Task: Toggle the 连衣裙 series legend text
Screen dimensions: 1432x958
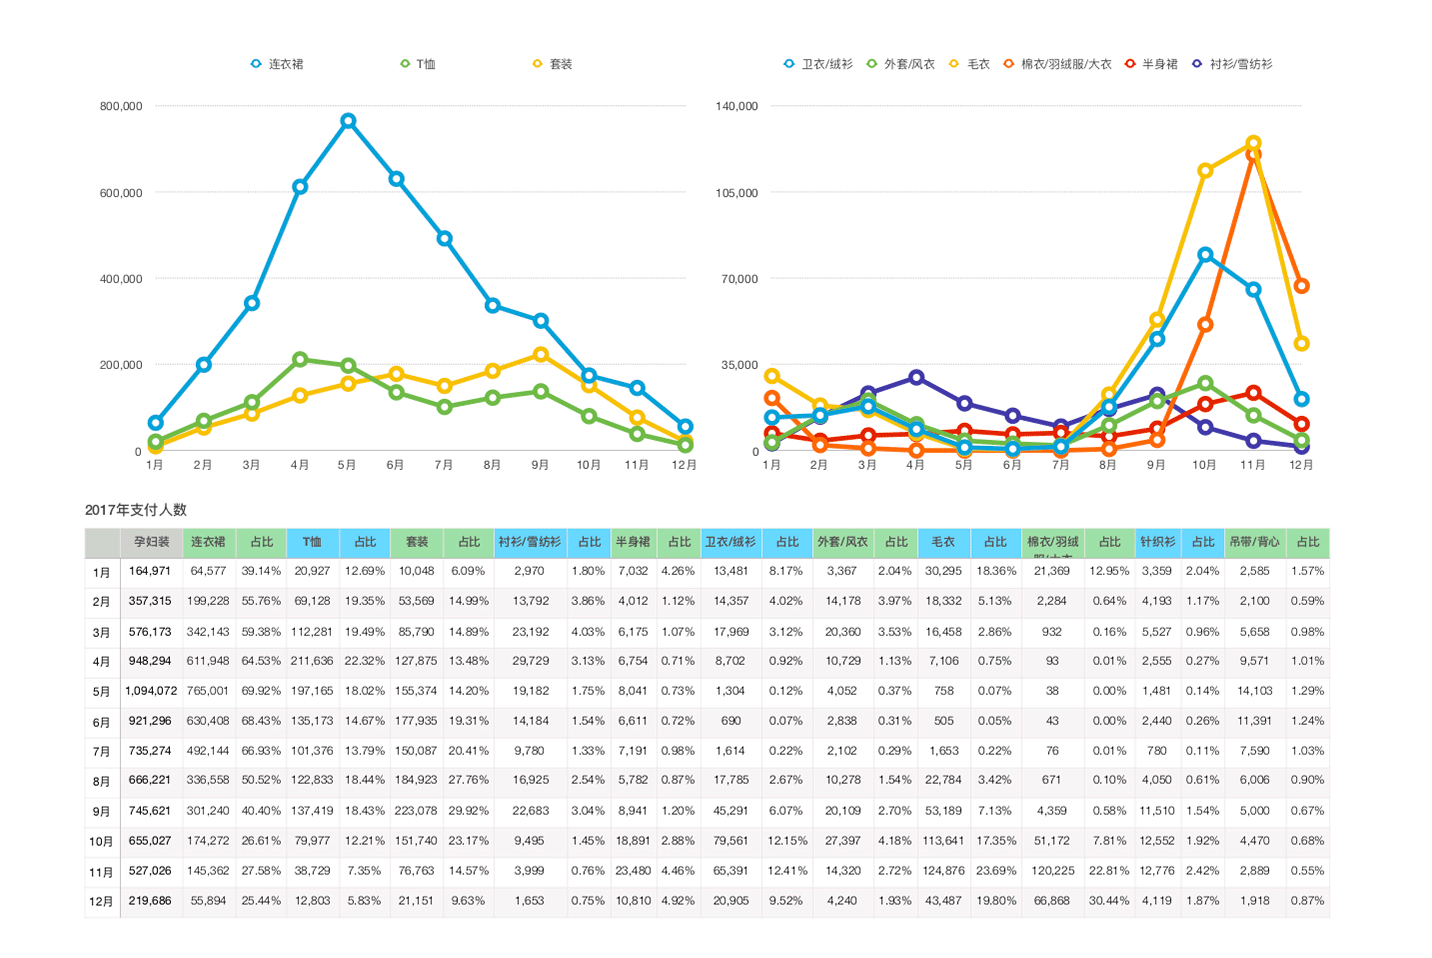Action: (286, 64)
